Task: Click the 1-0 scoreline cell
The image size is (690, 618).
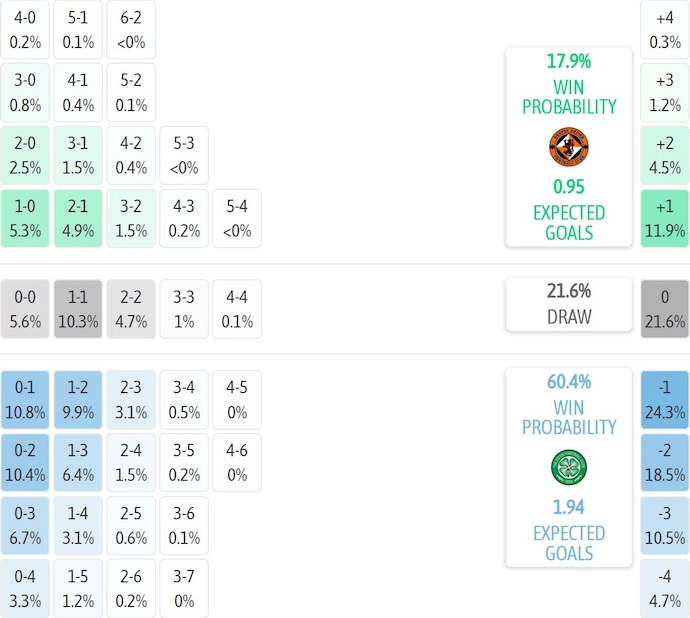Action: click(x=25, y=219)
